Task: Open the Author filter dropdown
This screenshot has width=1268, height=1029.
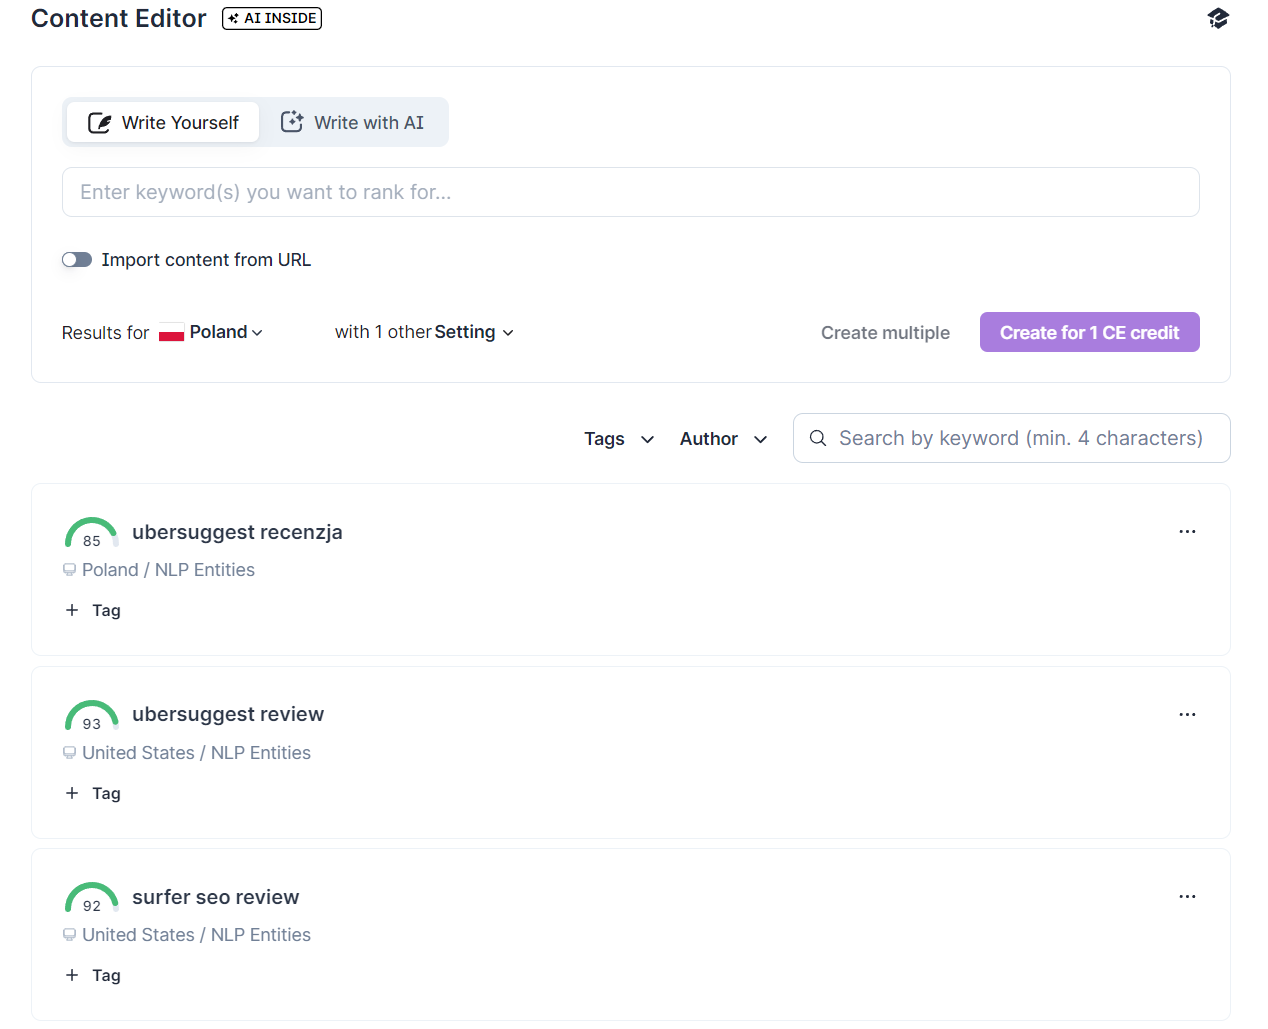Action: [724, 439]
